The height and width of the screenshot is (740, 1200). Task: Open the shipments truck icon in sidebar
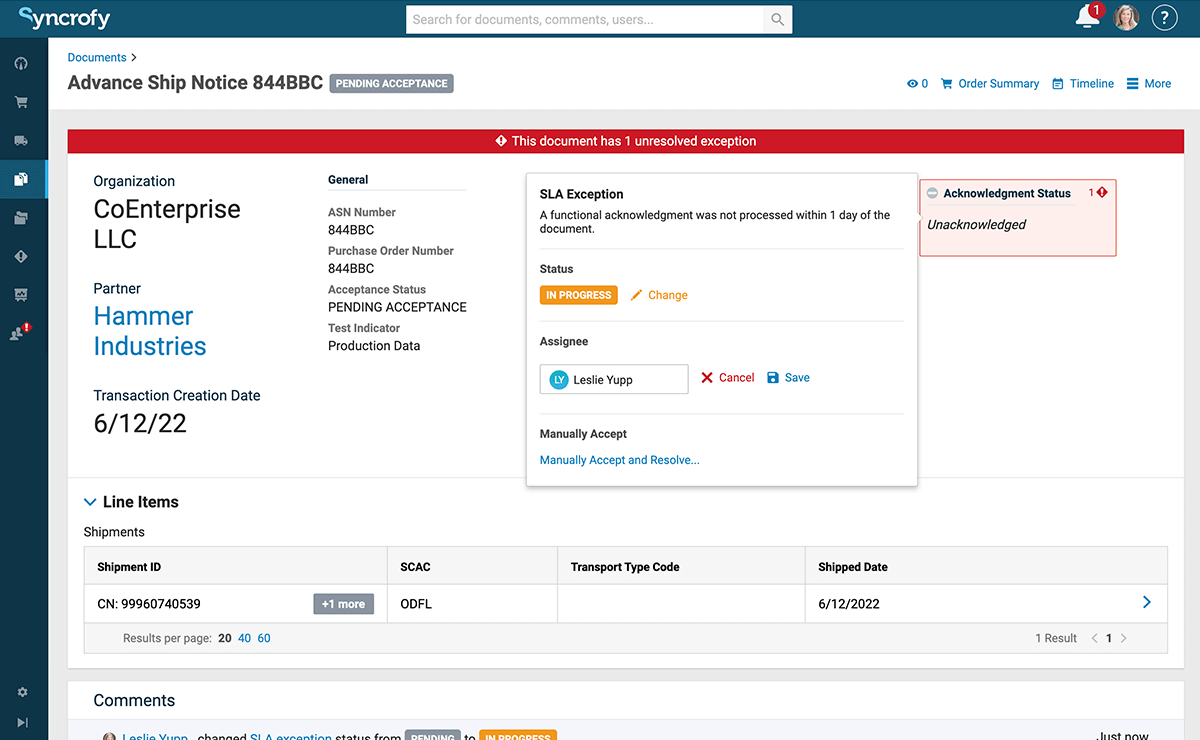(x=21, y=141)
